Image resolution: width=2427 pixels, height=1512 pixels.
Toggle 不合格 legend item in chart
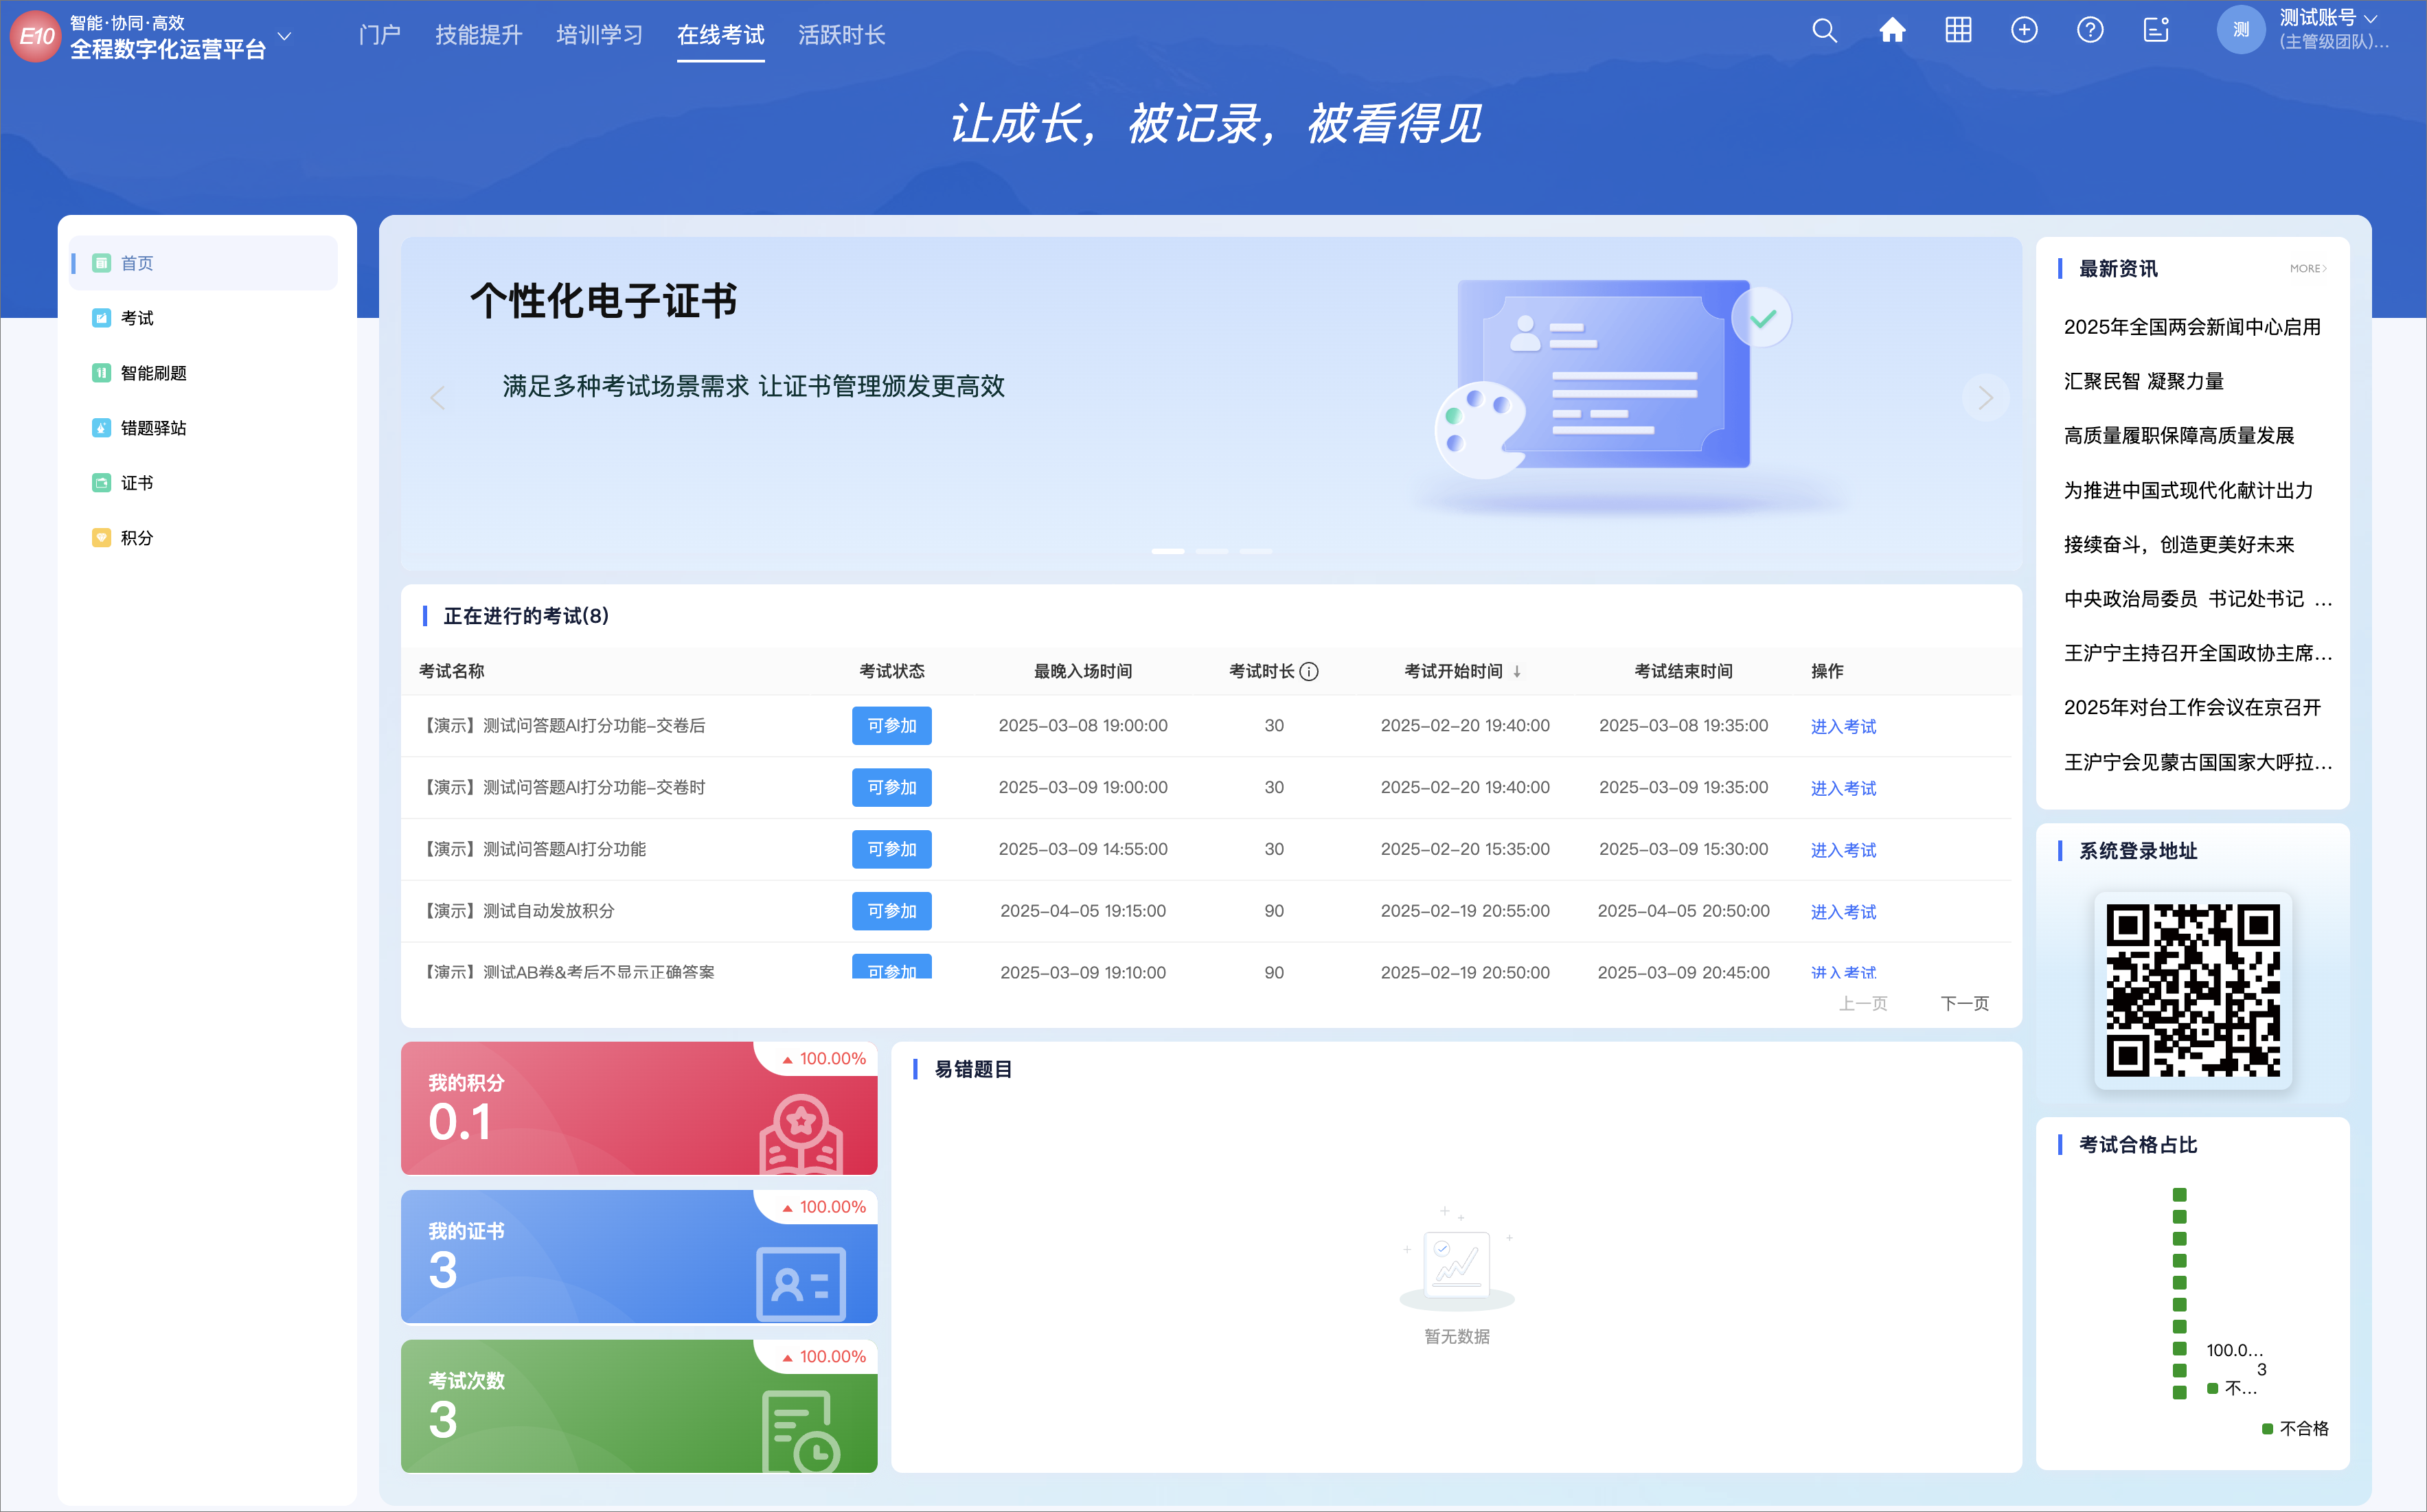click(x=2295, y=1429)
